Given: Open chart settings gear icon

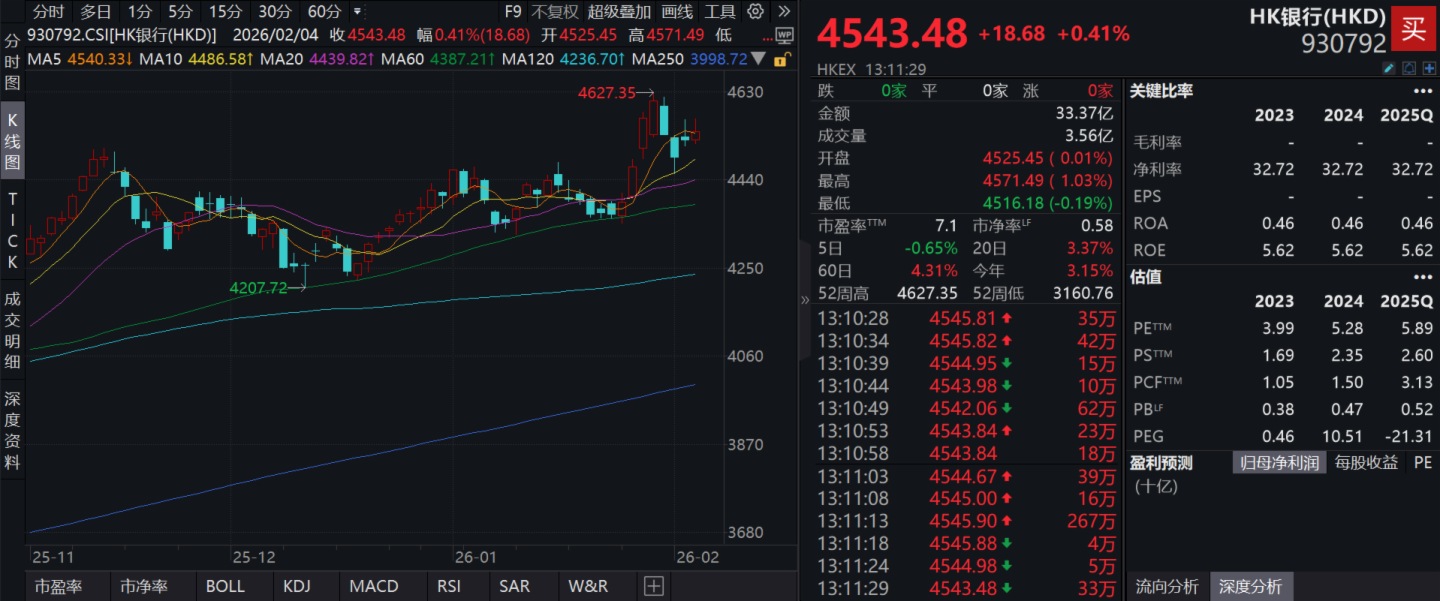Looking at the screenshot, I should 756,12.
